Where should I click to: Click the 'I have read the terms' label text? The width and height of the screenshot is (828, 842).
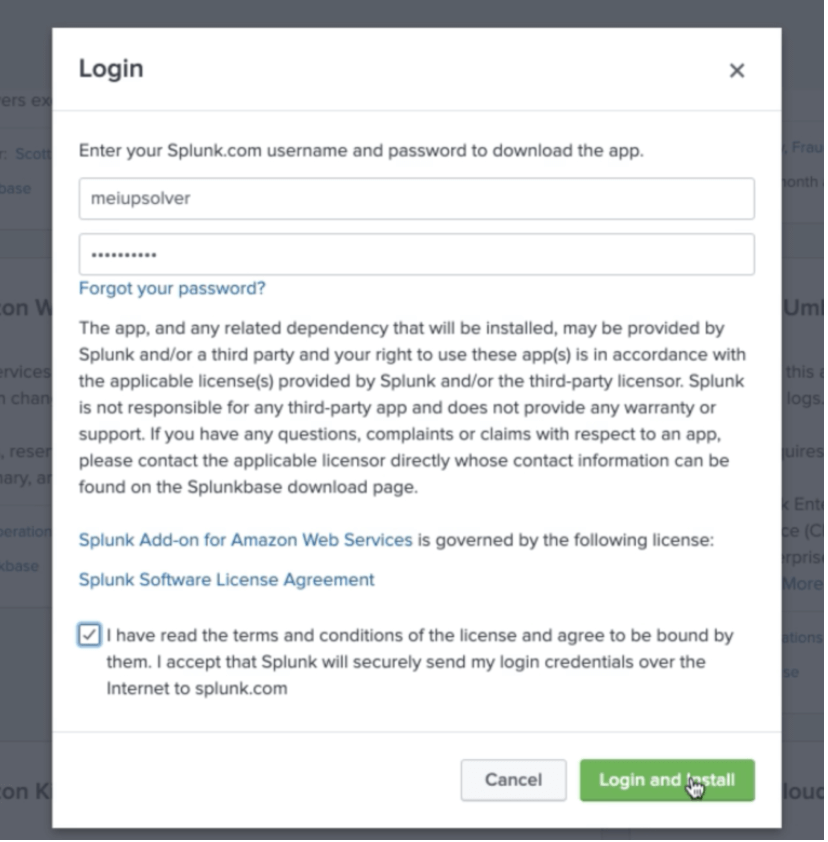[419, 662]
